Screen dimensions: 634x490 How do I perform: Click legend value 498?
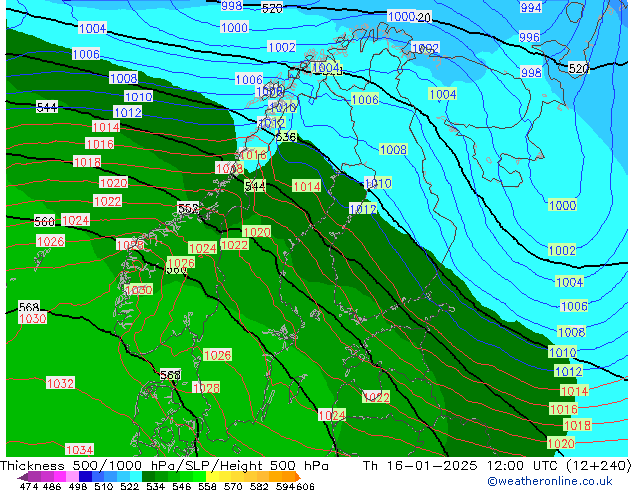(78, 486)
